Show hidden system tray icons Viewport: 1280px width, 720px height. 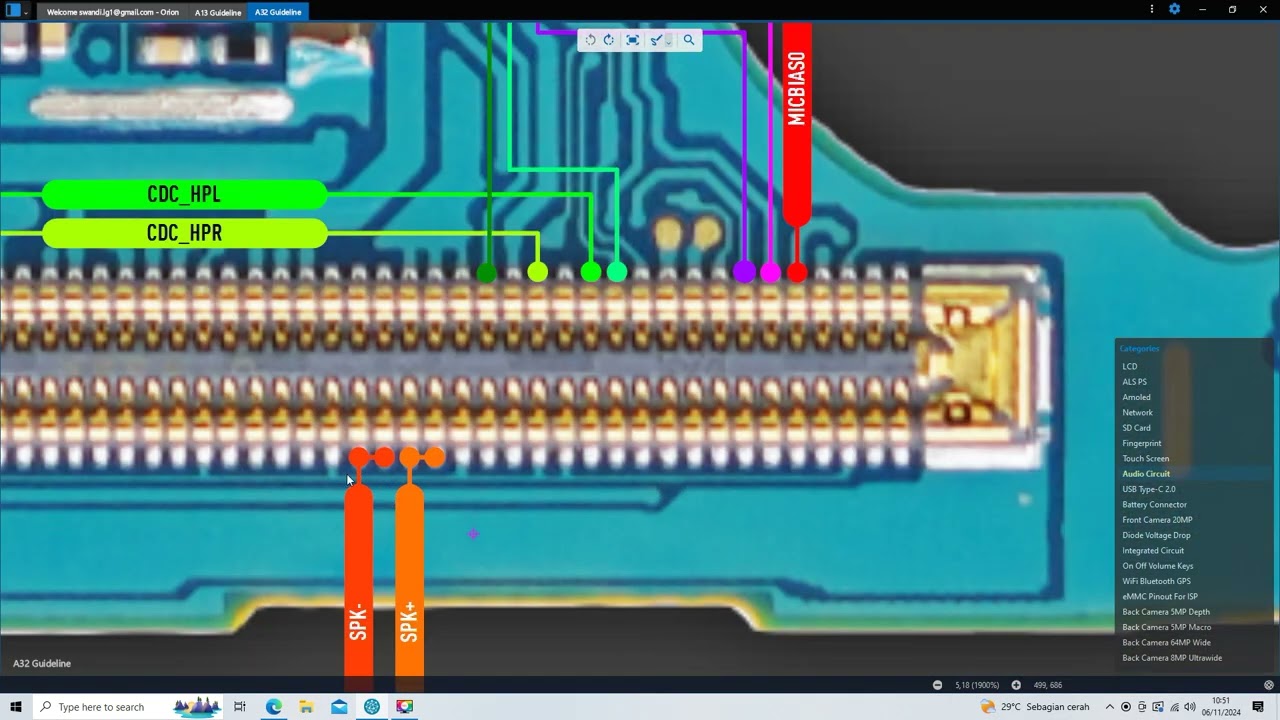[1109, 707]
